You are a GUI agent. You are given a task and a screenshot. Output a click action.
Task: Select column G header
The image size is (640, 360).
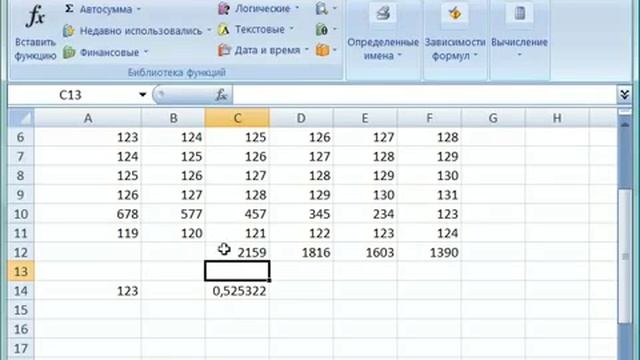[493, 118]
